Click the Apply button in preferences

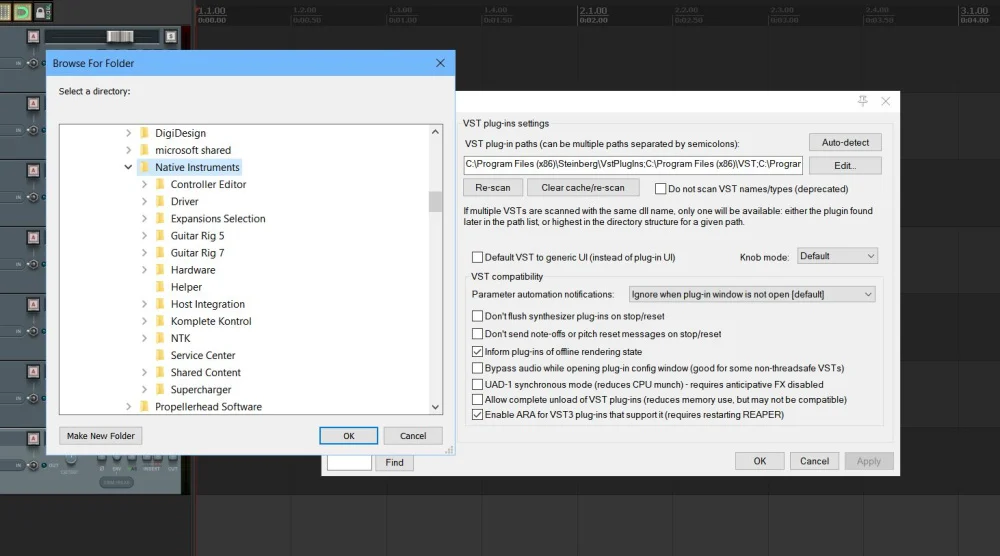click(869, 461)
